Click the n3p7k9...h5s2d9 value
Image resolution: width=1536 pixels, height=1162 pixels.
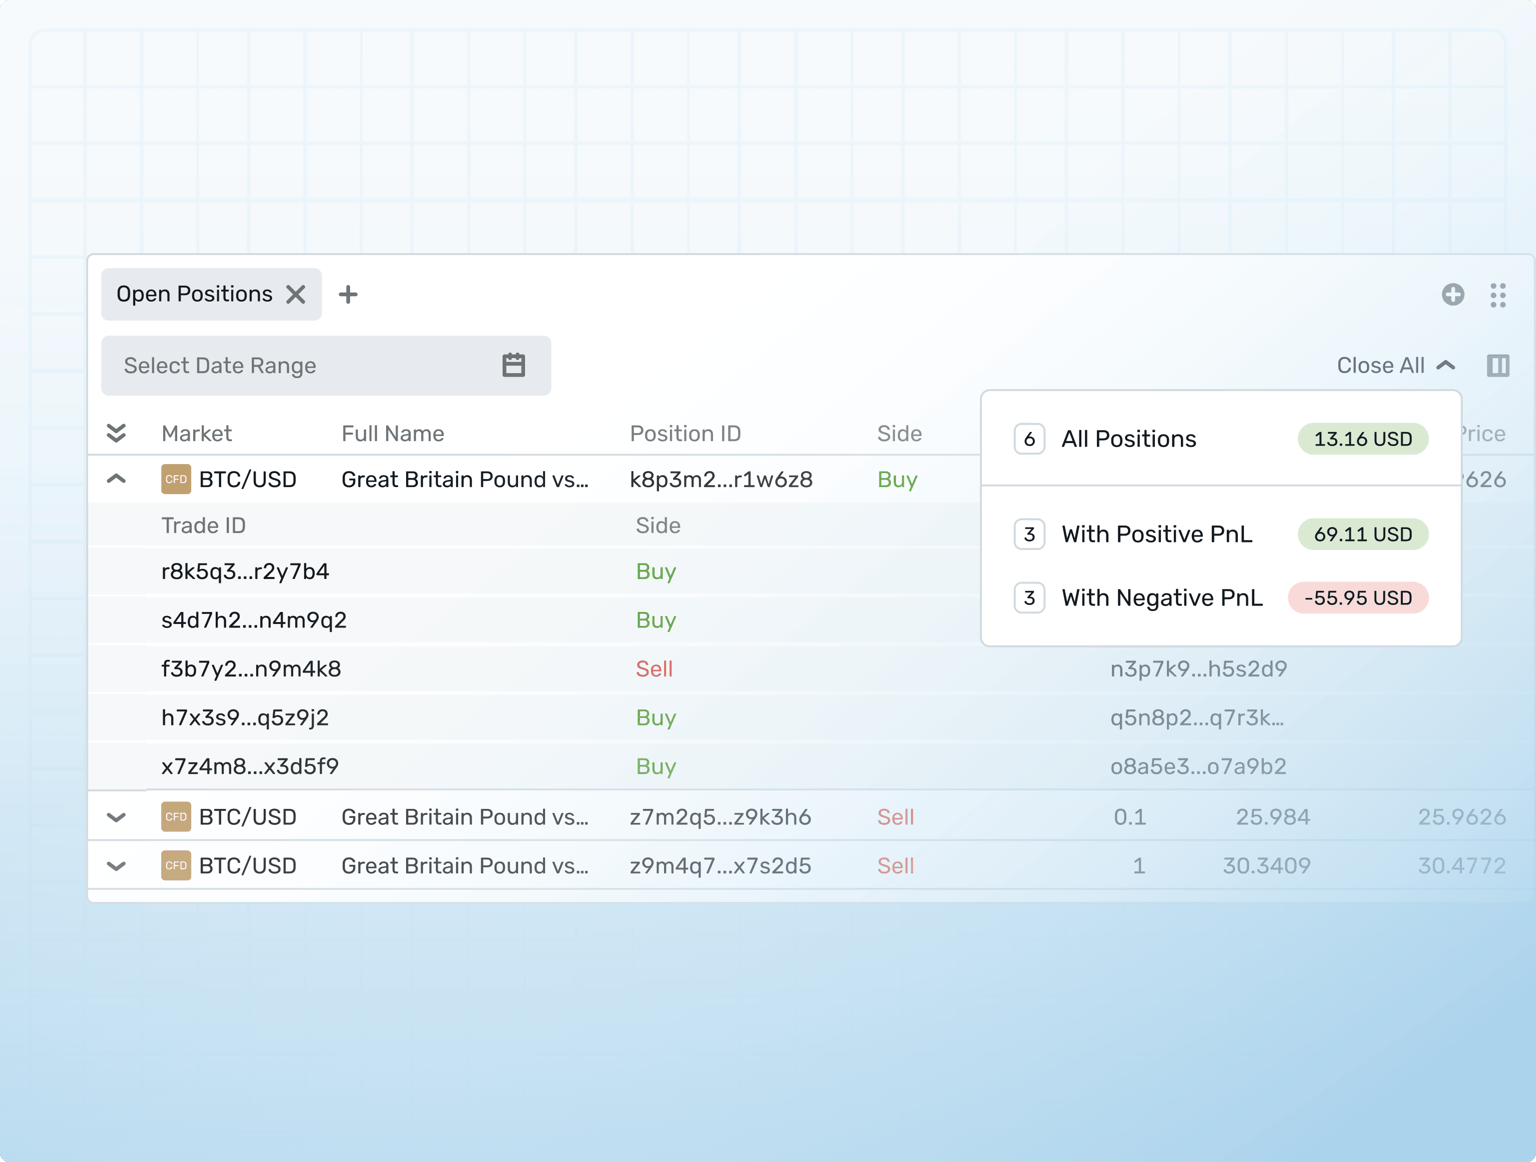pyautogui.click(x=1198, y=669)
